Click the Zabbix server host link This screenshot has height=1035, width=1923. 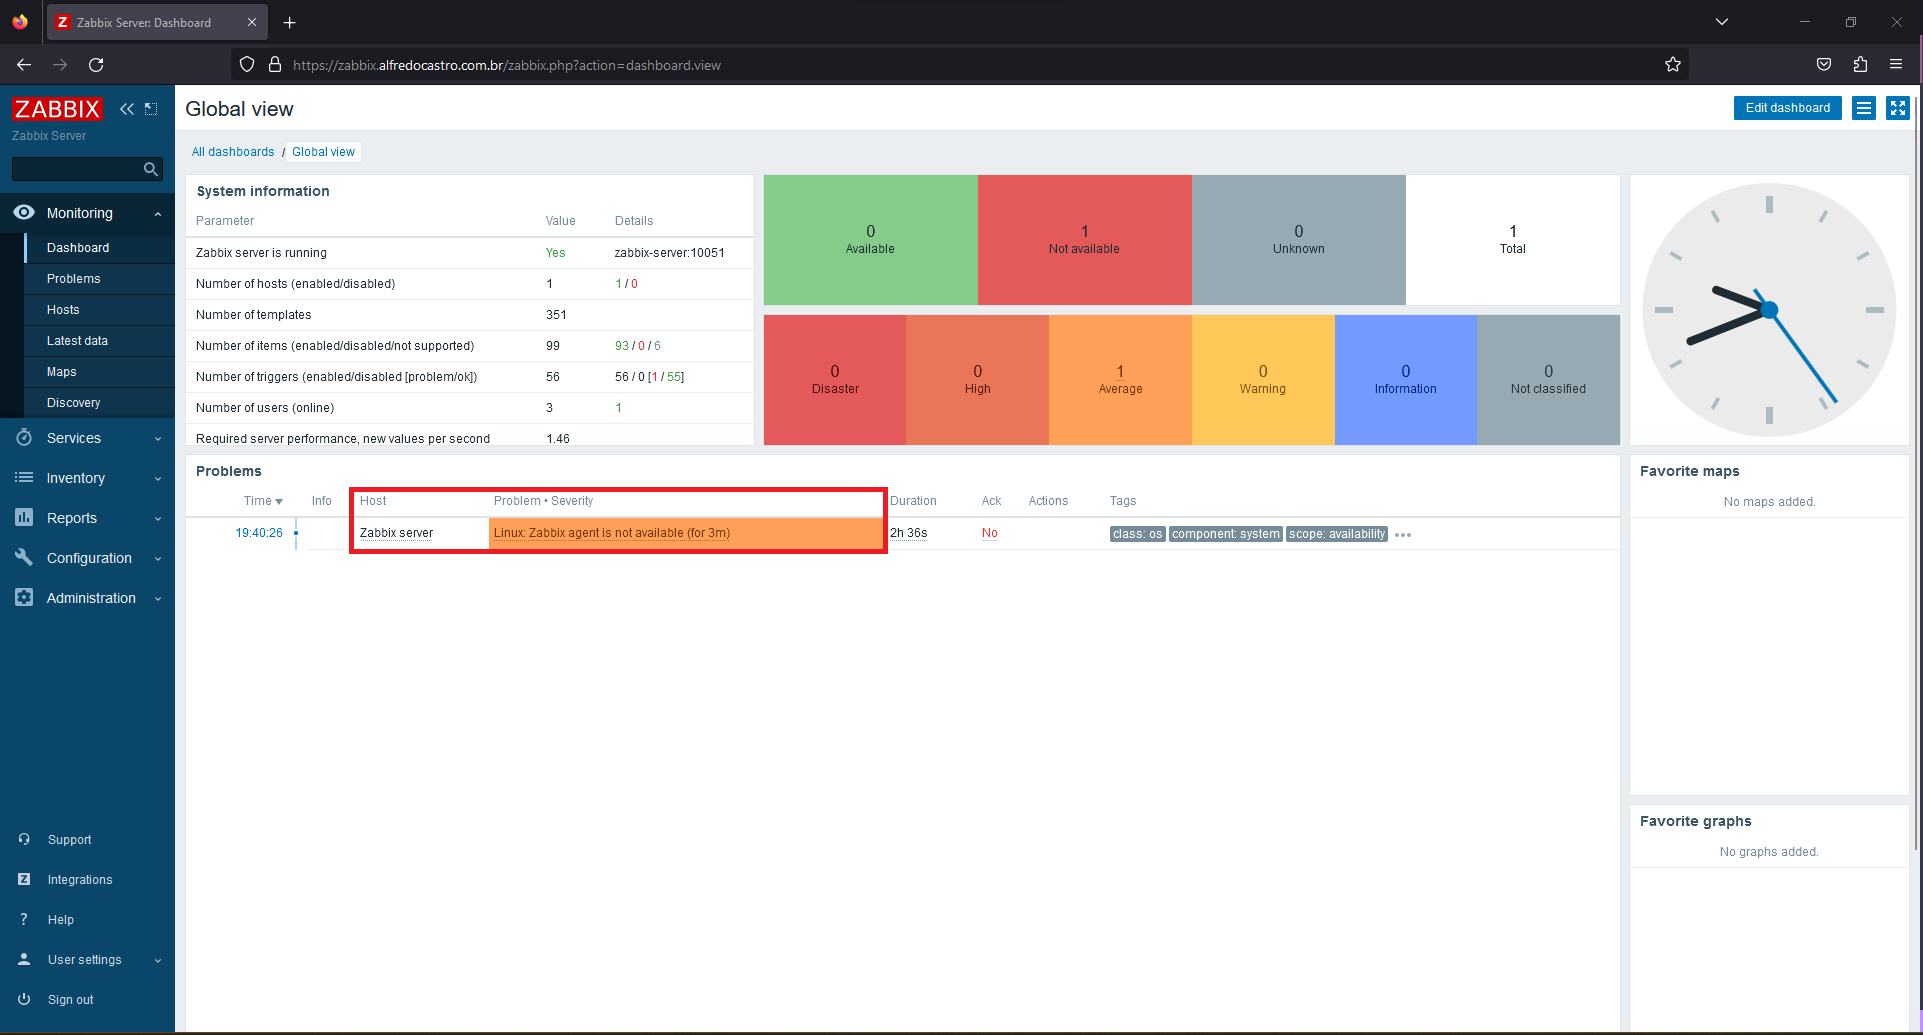click(x=396, y=533)
